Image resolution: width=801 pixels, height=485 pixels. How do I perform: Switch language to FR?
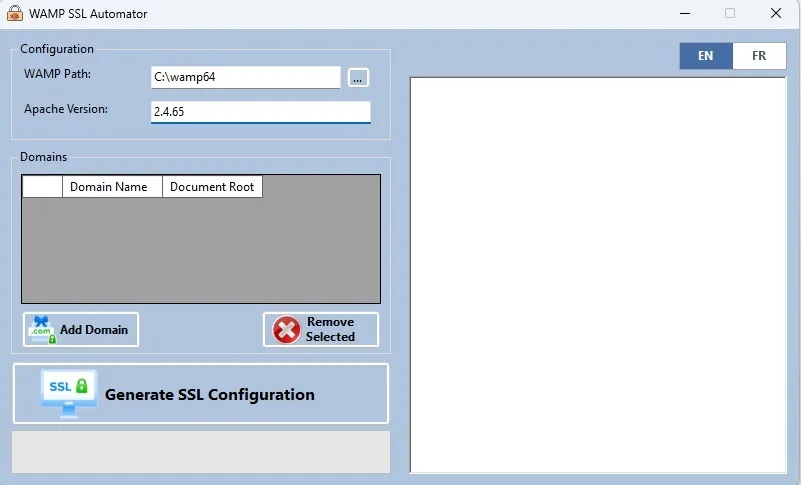tap(759, 56)
